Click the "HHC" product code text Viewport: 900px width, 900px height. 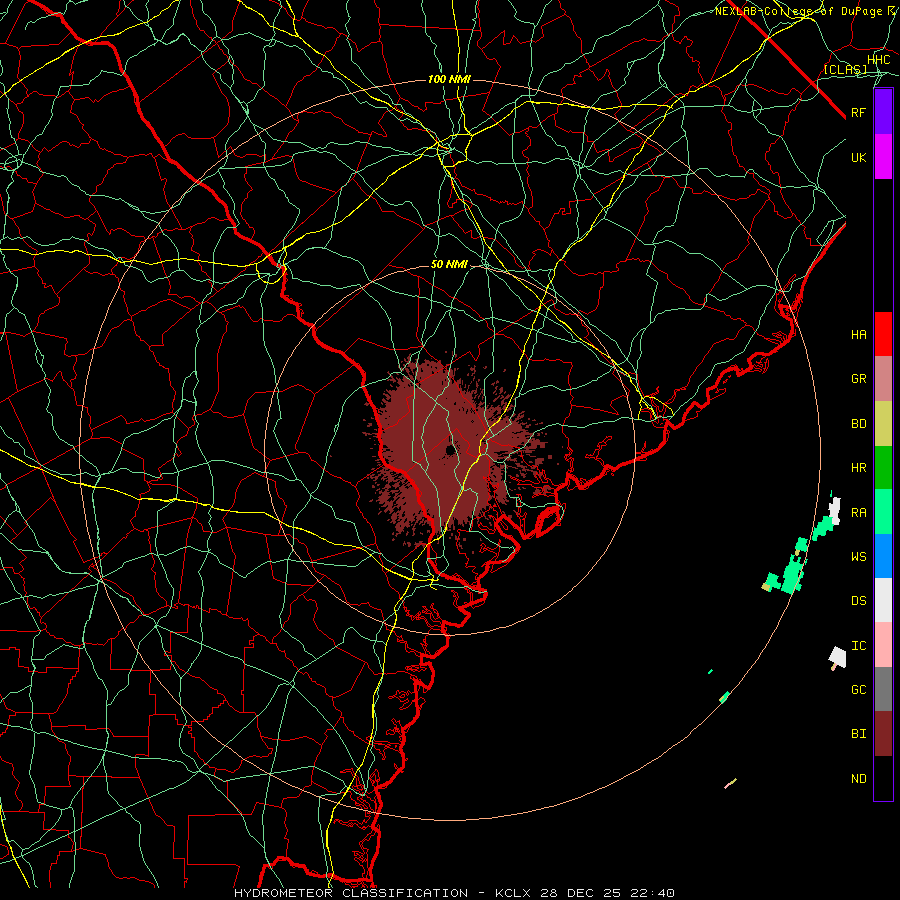coord(878,60)
